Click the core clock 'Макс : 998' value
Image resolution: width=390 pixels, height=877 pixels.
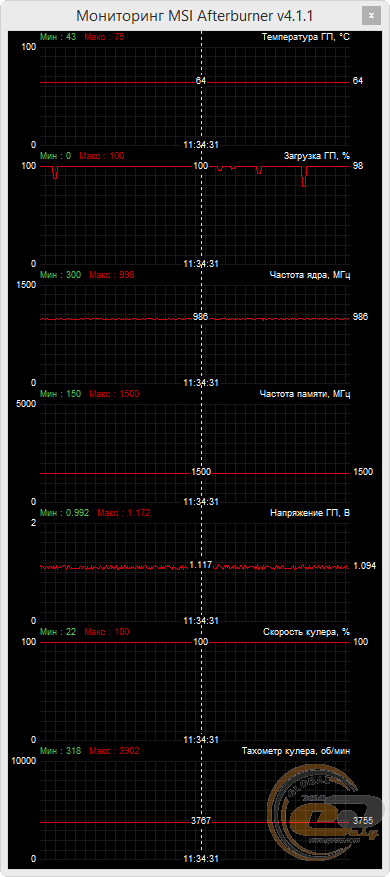[x=111, y=275]
